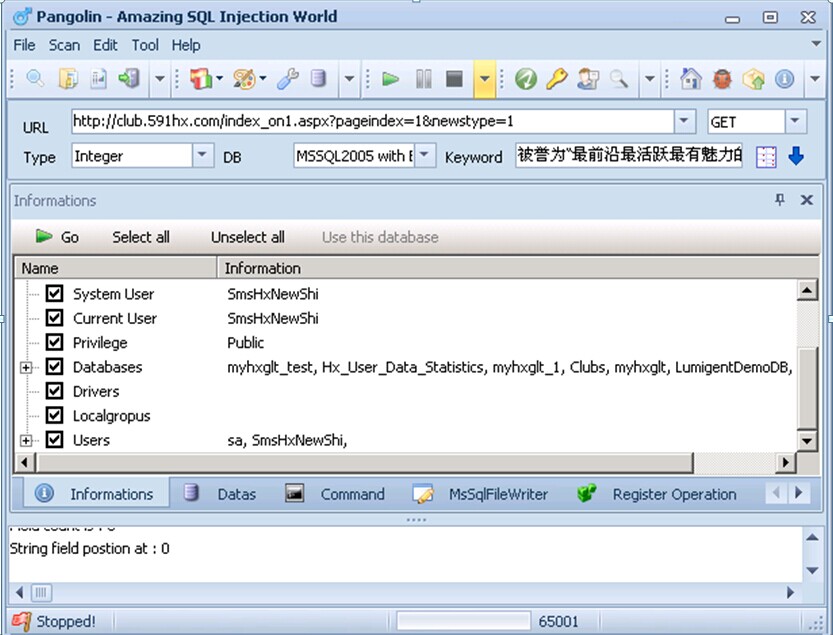Open the DB MSSQL2005 dropdown
The width and height of the screenshot is (833, 635).
pyautogui.click(x=424, y=155)
